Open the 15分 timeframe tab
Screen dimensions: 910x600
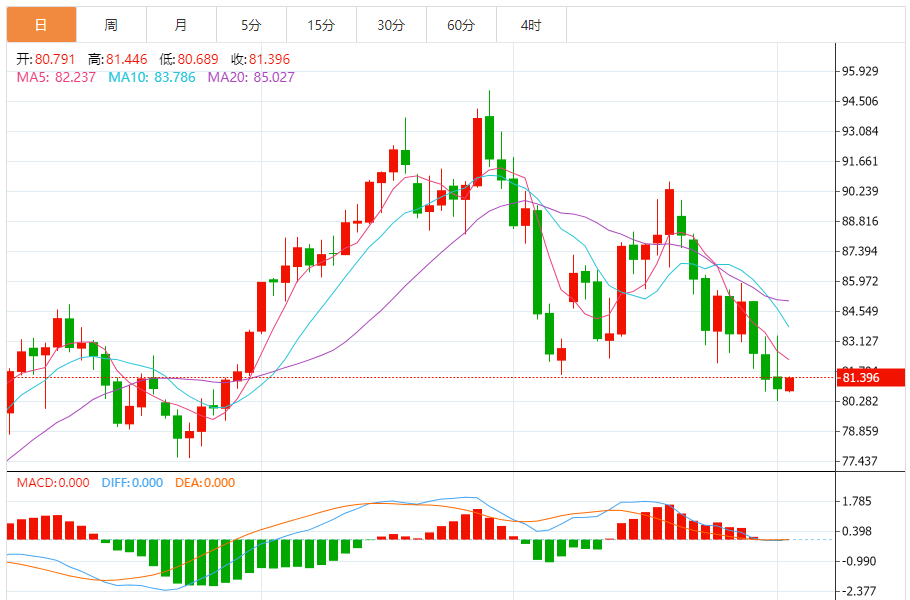pos(321,25)
